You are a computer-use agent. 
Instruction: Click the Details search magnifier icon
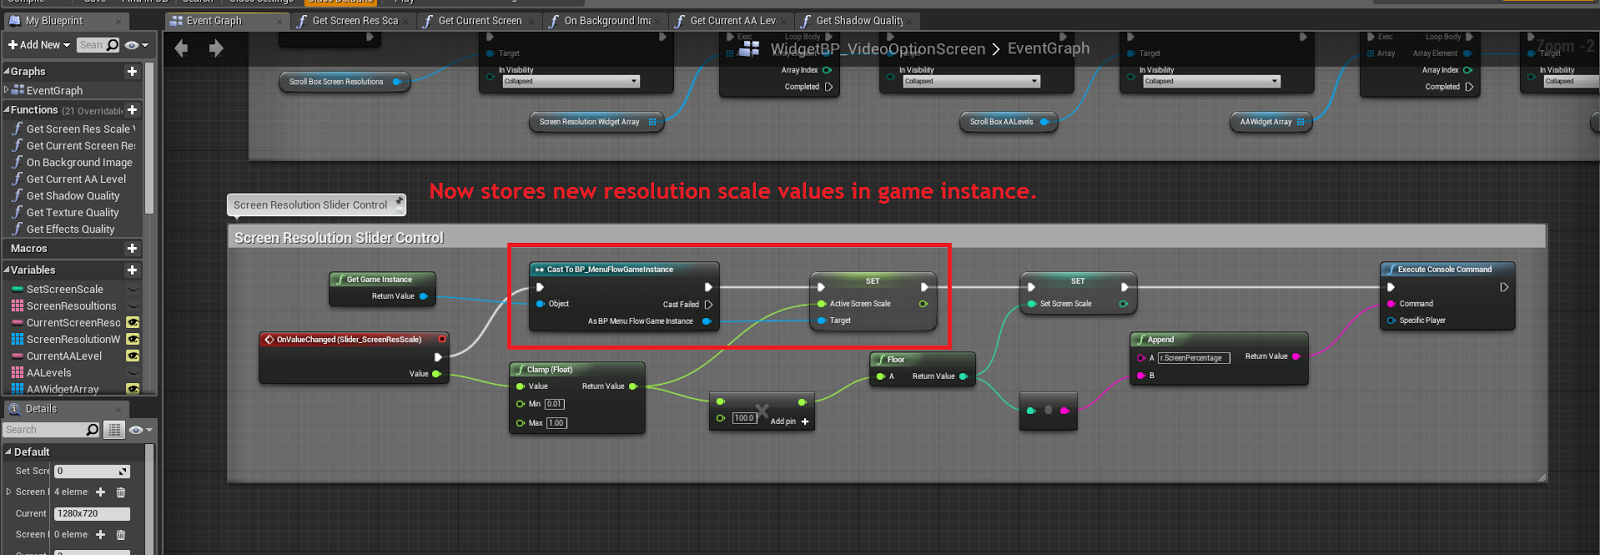click(x=93, y=430)
